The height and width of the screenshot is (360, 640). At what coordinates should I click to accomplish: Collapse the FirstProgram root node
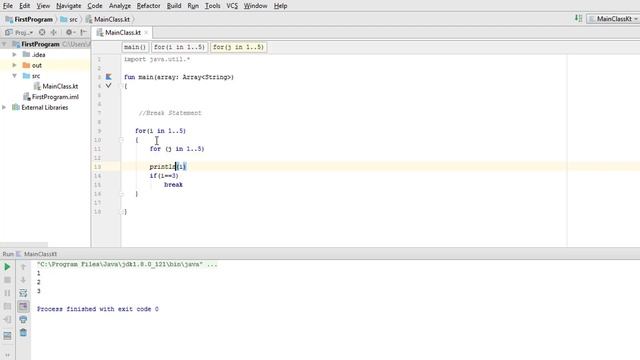(x=4, y=44)
